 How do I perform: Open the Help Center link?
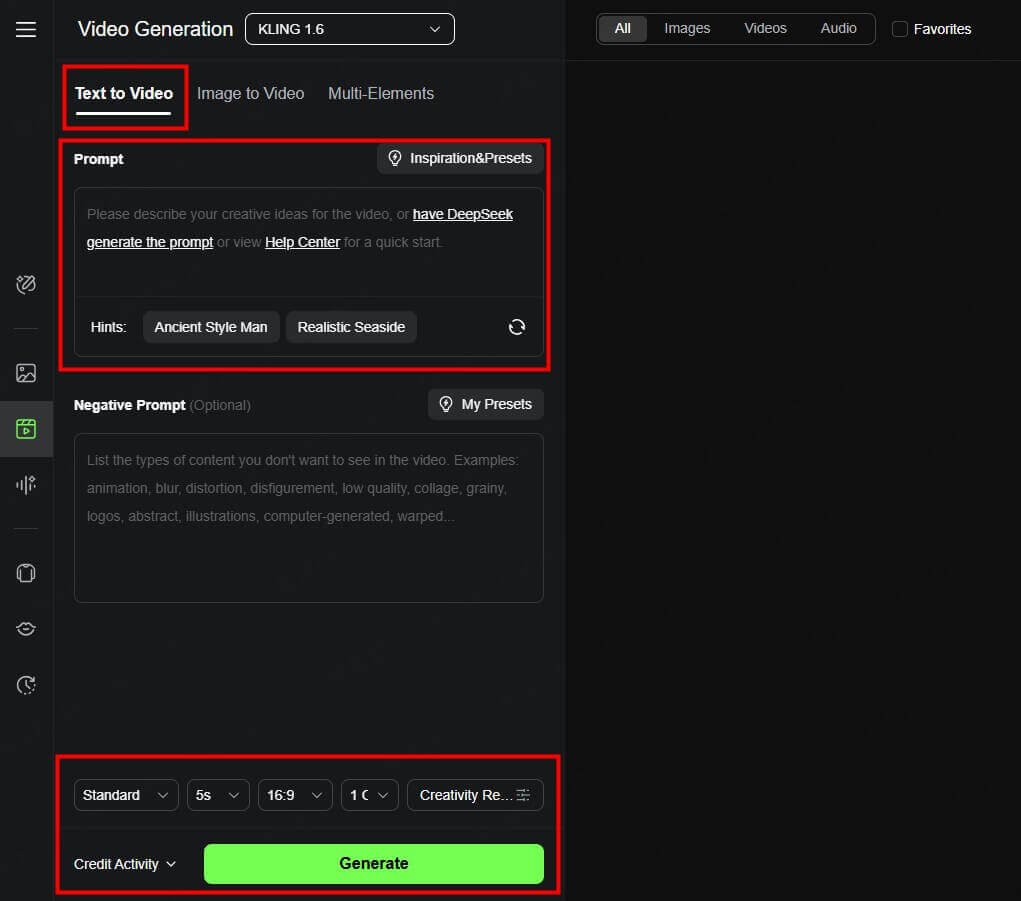[302, 242]
